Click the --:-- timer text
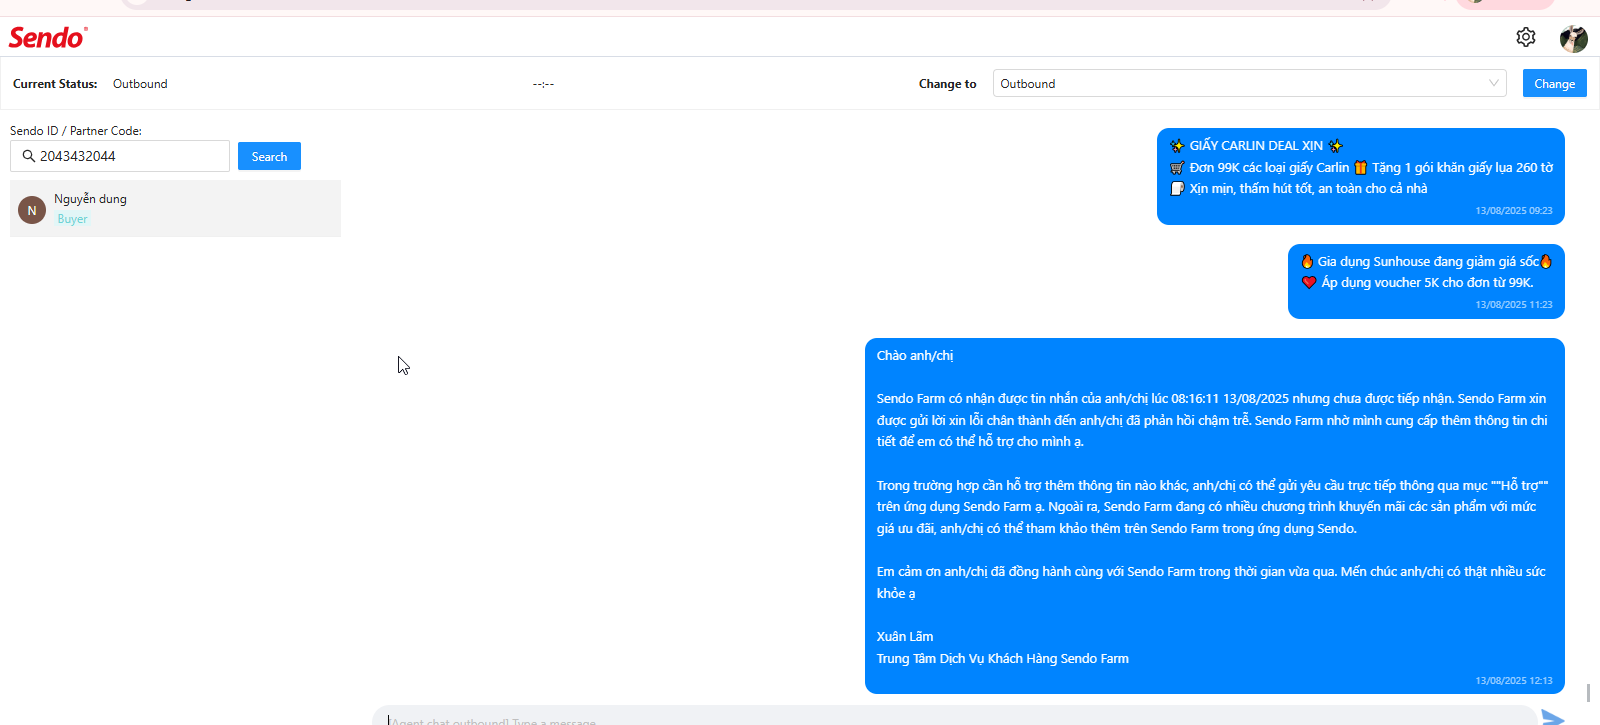The image size is (1600, 725). (543, 84)
